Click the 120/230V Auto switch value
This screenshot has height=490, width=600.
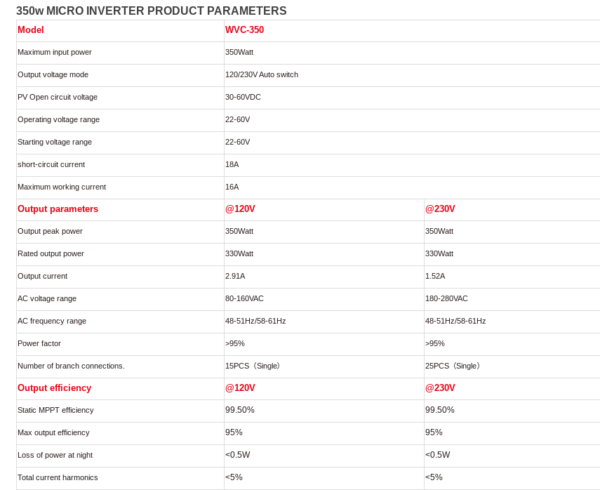pos(261,75)
